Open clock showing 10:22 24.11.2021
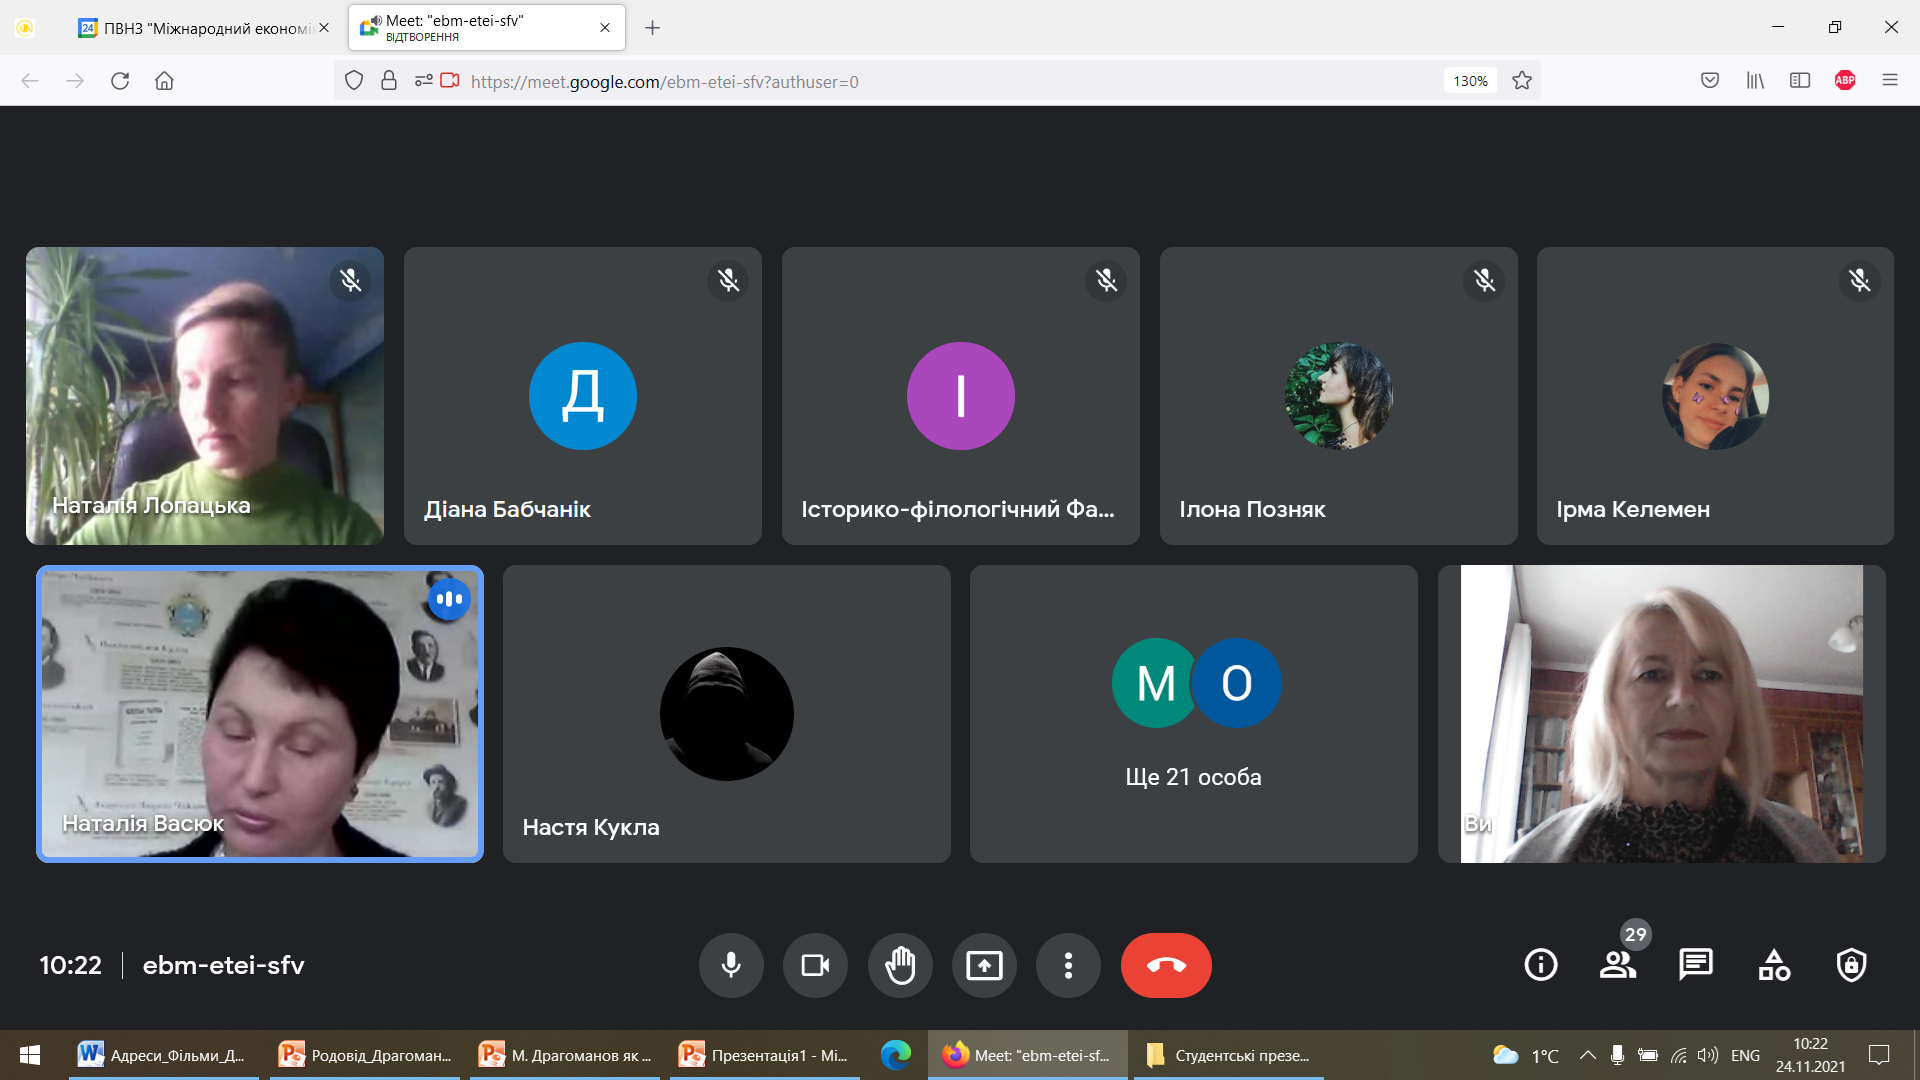 (x=1810, y=1055)
